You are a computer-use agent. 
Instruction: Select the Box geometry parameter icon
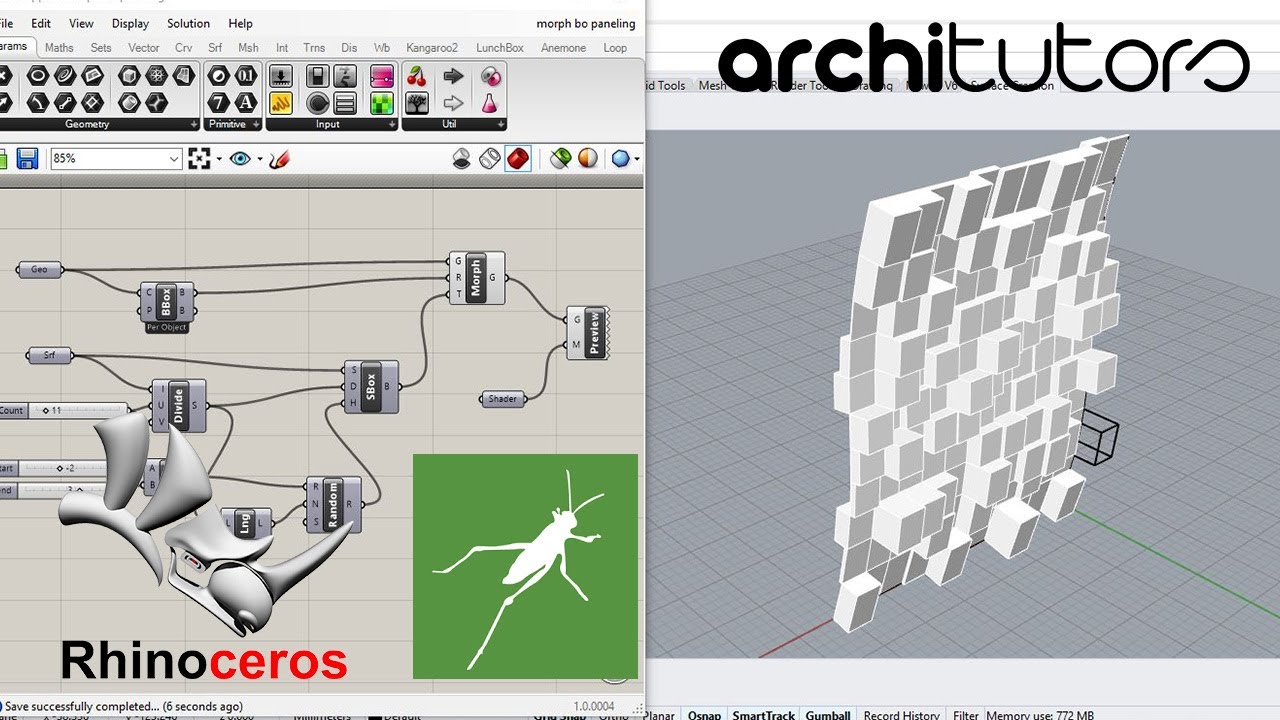[129, 76]
